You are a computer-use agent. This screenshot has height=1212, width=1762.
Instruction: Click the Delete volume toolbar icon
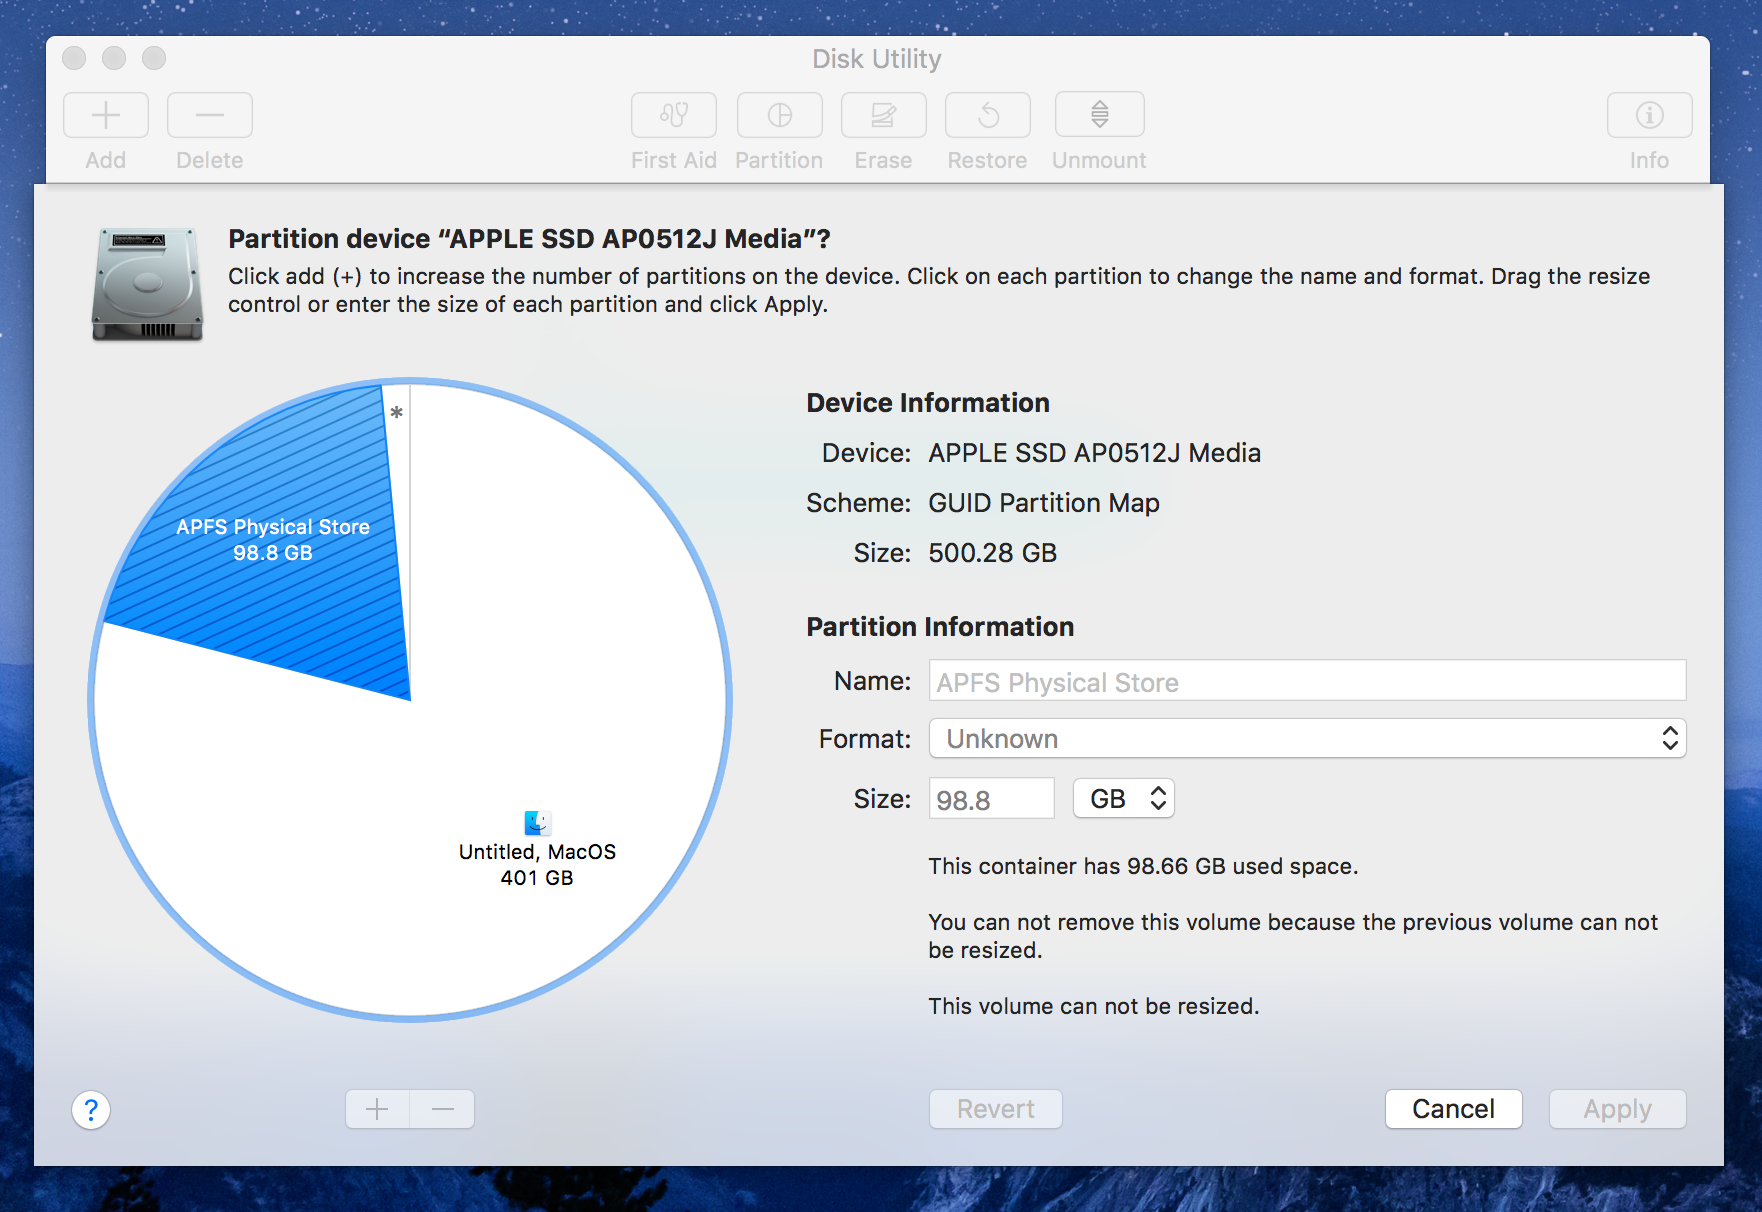[210, 115]
